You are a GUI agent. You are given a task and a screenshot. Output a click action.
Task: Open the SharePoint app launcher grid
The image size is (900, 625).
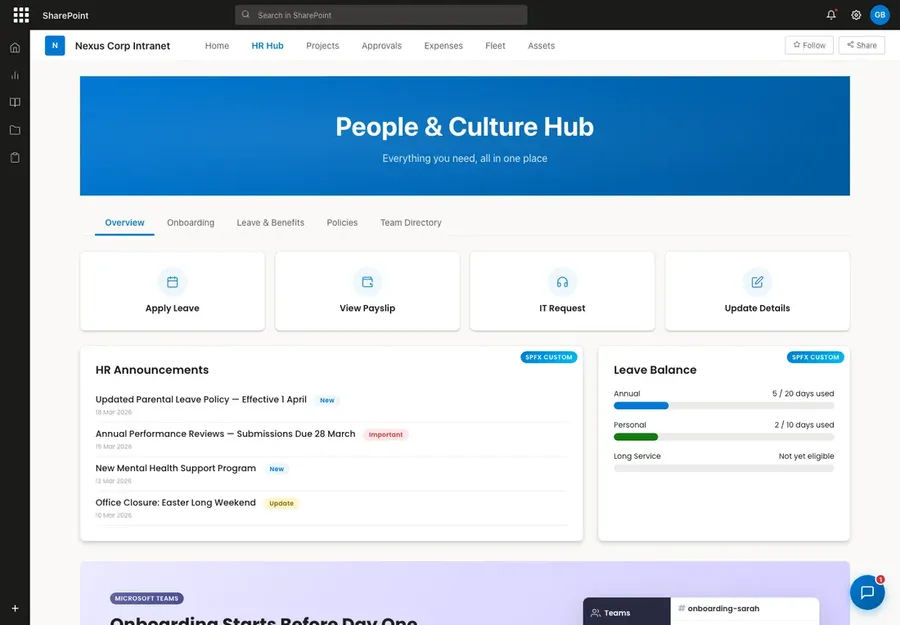pyautogui.click(x=21, y=15)
